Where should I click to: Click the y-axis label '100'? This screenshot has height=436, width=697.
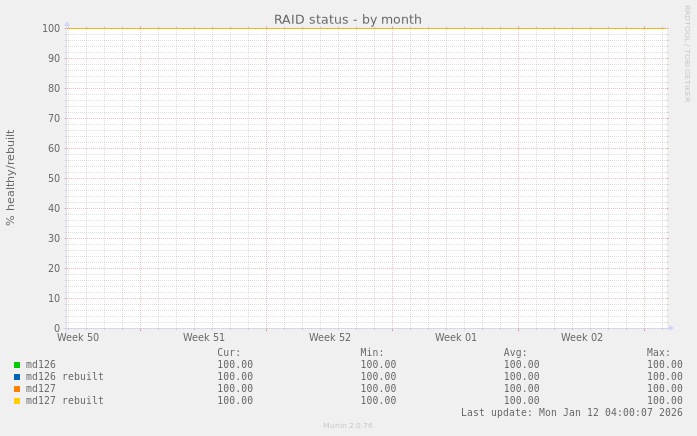[51, 28]
